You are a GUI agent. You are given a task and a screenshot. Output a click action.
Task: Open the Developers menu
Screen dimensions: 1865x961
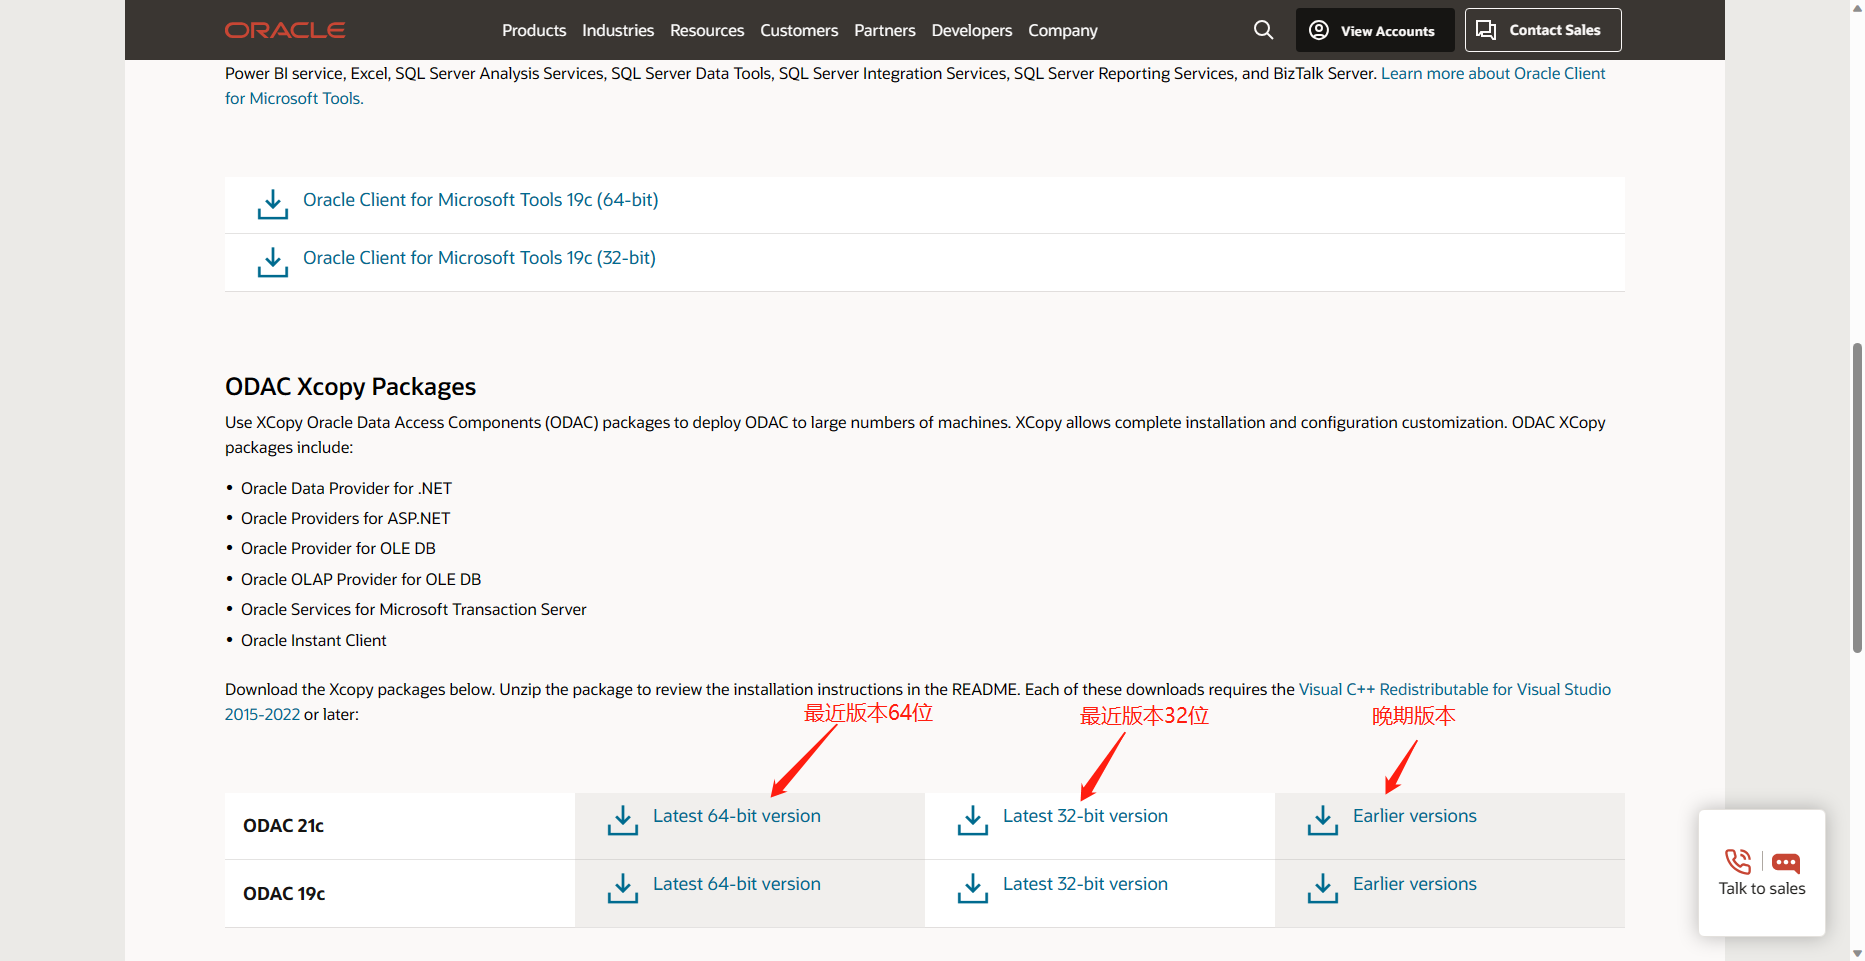point(971,30)
